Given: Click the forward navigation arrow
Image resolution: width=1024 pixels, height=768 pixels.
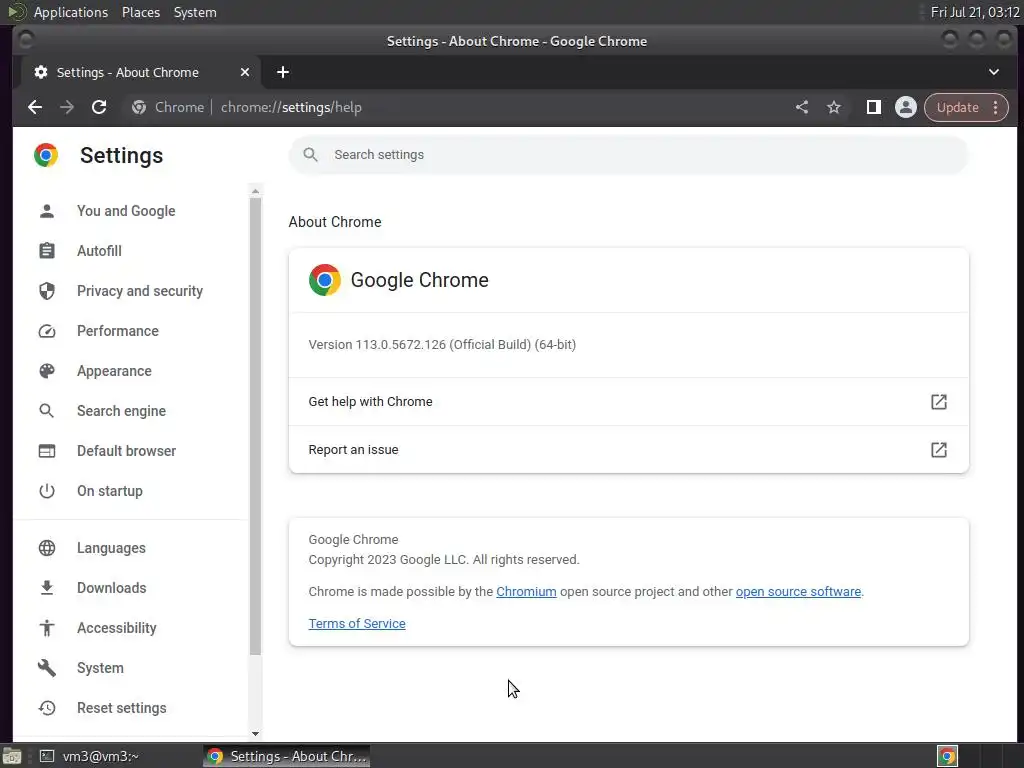Looking at the screenshot, I should tap(67, 107).
